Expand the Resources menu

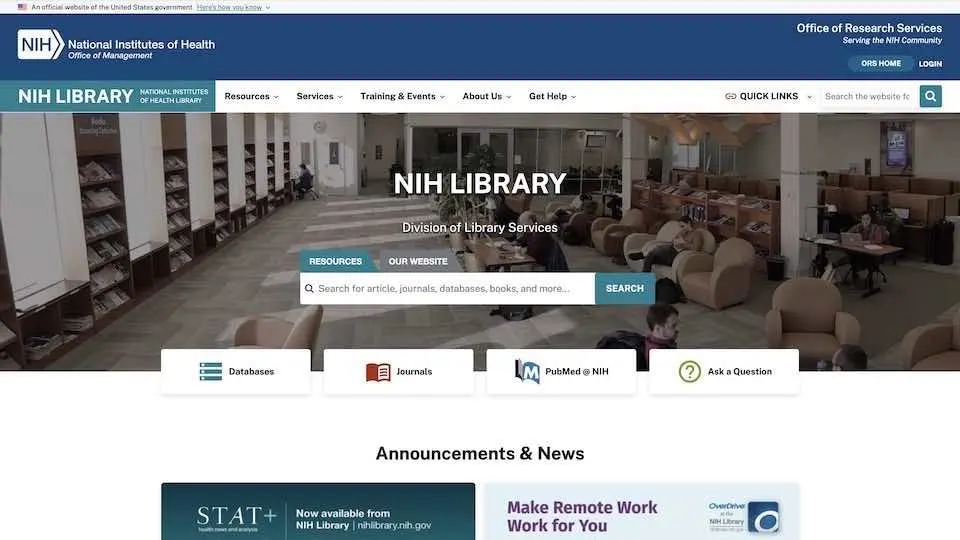[x=251, y=97]
